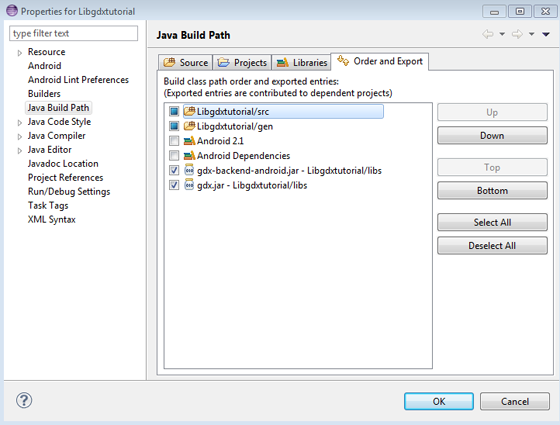Click the disabled Top button

click(492, 168)
